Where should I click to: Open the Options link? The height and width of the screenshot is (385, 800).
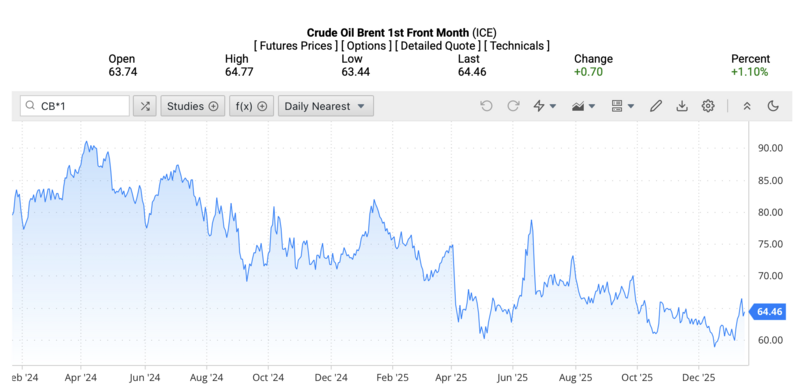click(x=367, y=46)
